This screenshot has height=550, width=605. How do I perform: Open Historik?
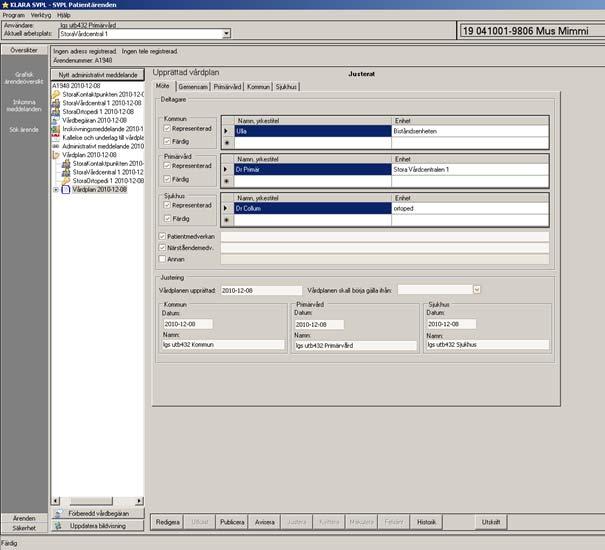click(x=426, y=522)
